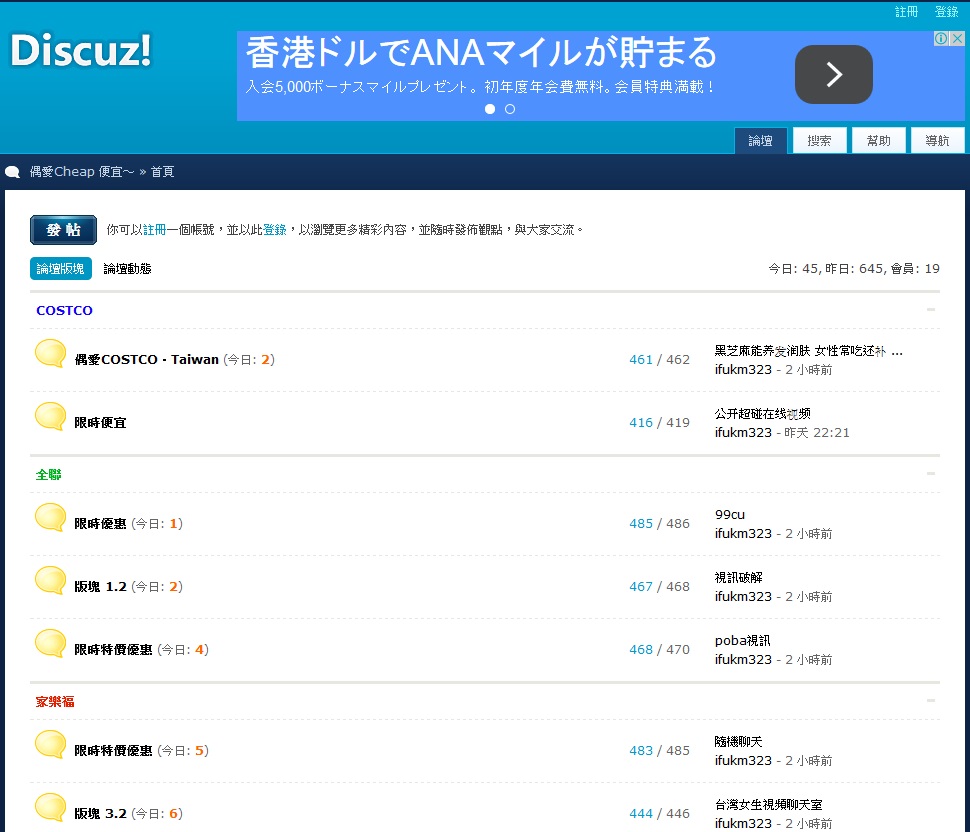
Task: Click forum icon beside 版塊 1.2
Action: (50, 580)
